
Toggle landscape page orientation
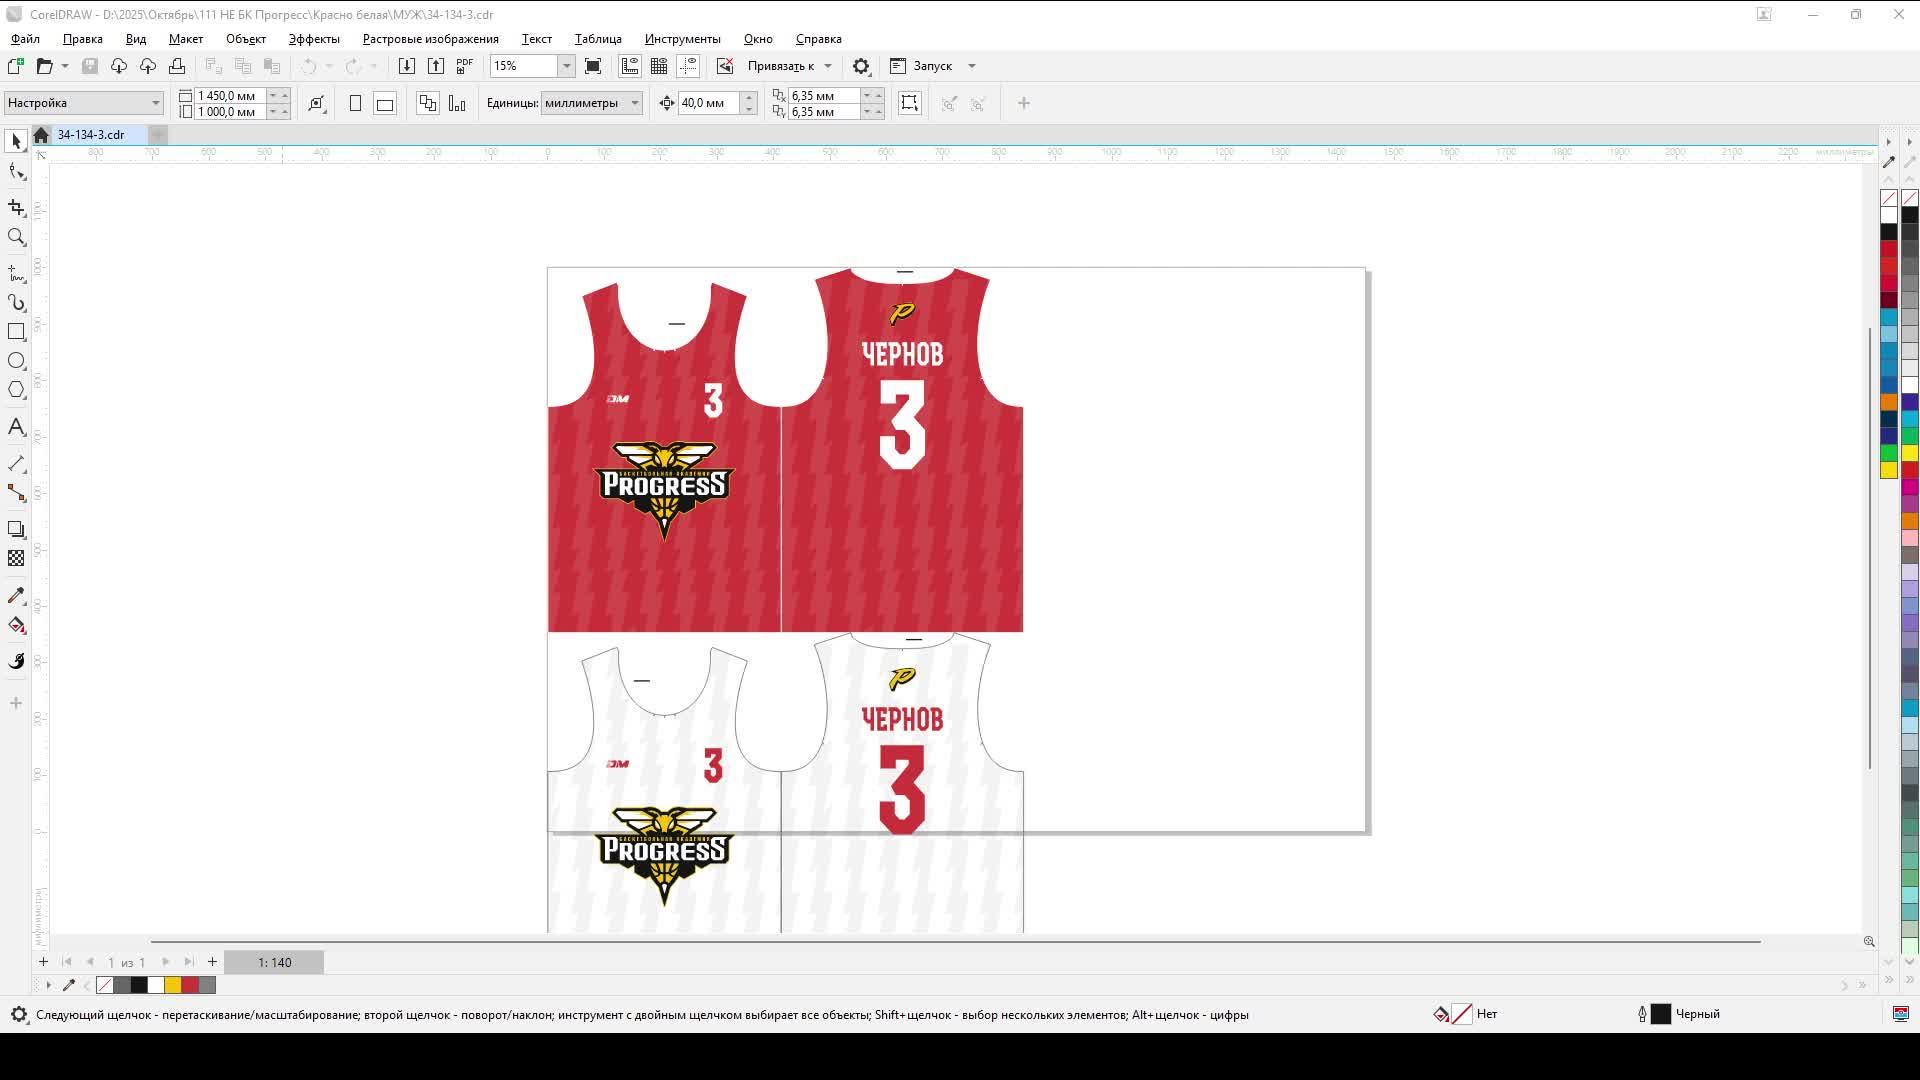tap(385, 103)
